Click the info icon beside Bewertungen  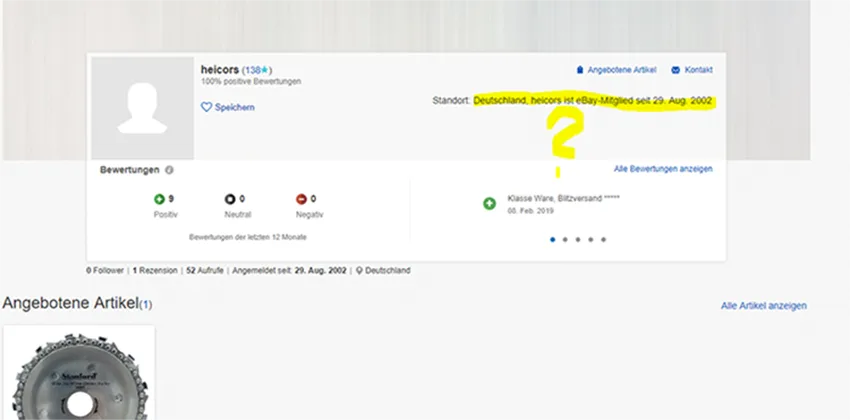point(169,170)
